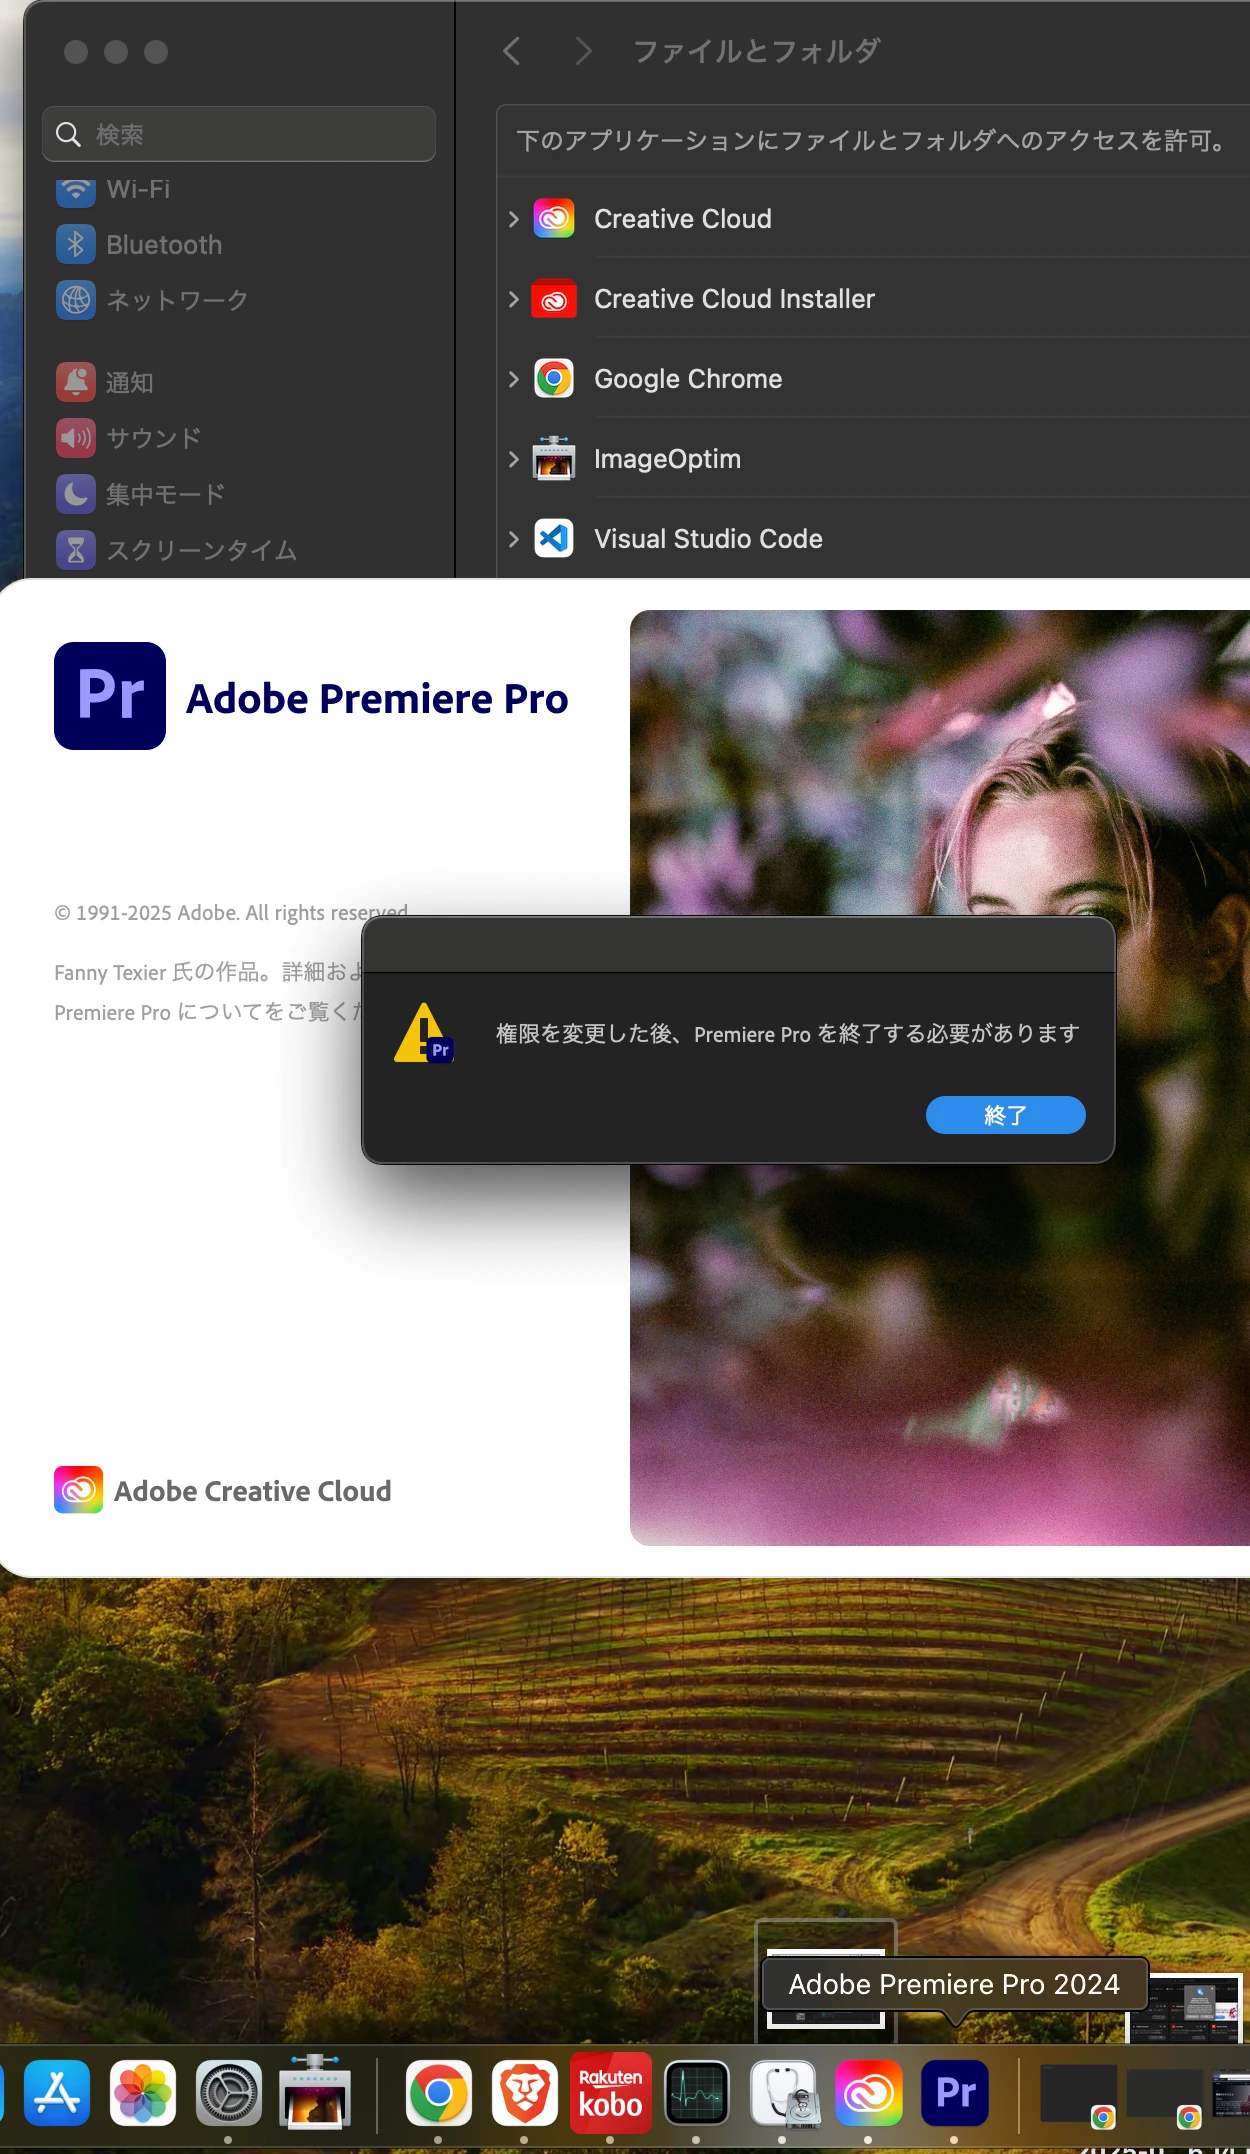
Task: Expand the Google Chrome row
Action: (513, 379)
